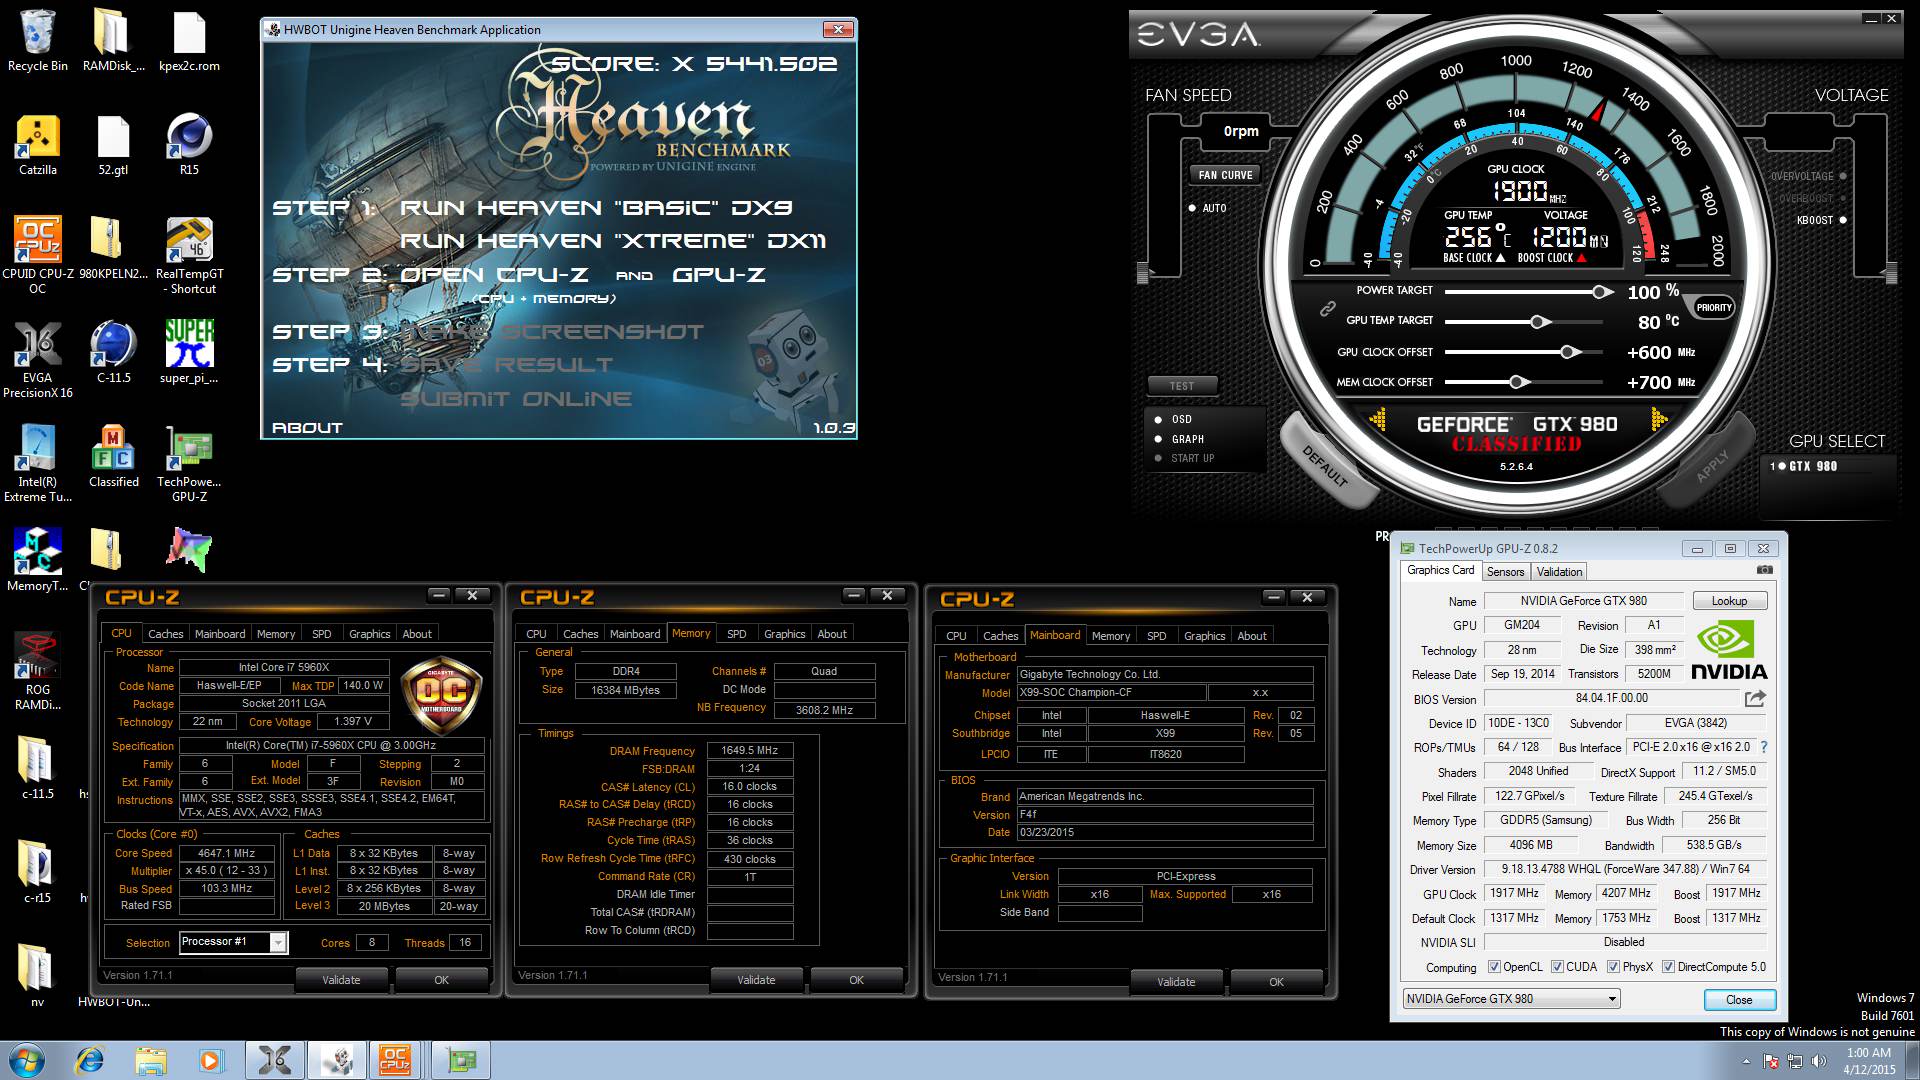
Task: Enable the START UP option in PrecisionX
Action: 1184,458
